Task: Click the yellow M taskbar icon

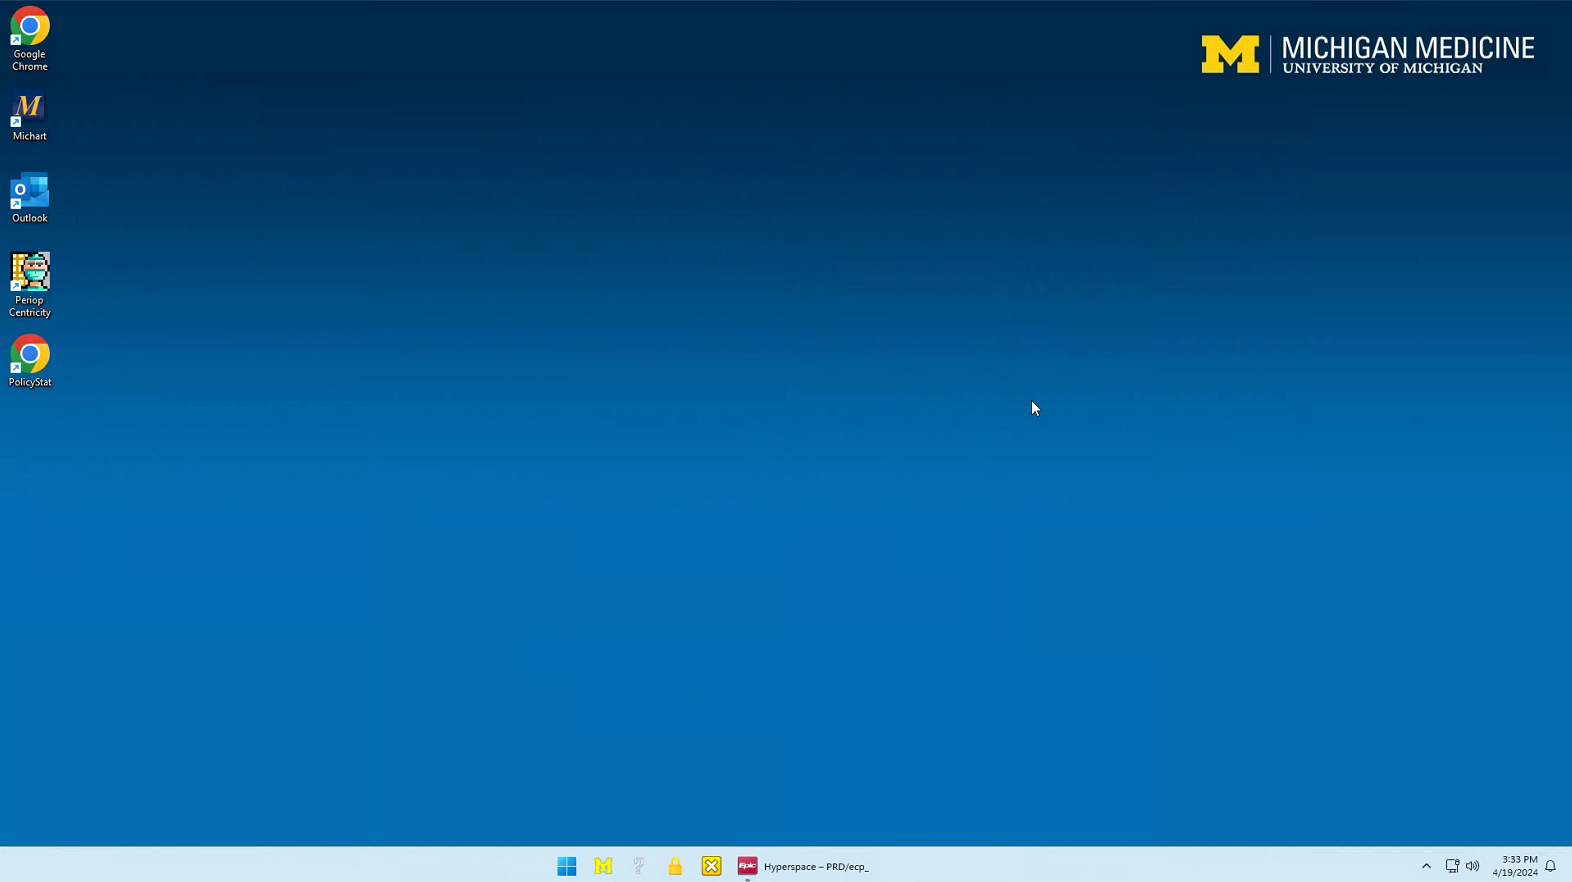Action: (603, 866)
